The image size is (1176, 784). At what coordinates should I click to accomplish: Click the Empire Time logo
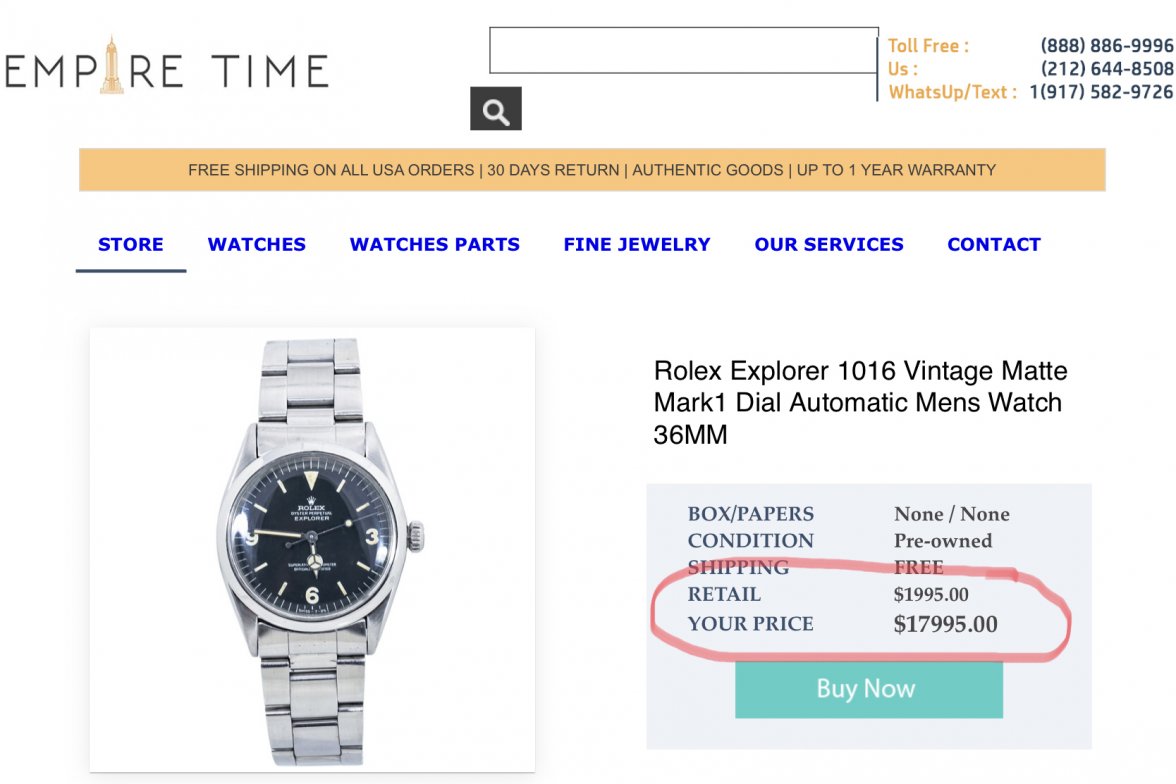point(167,68)
